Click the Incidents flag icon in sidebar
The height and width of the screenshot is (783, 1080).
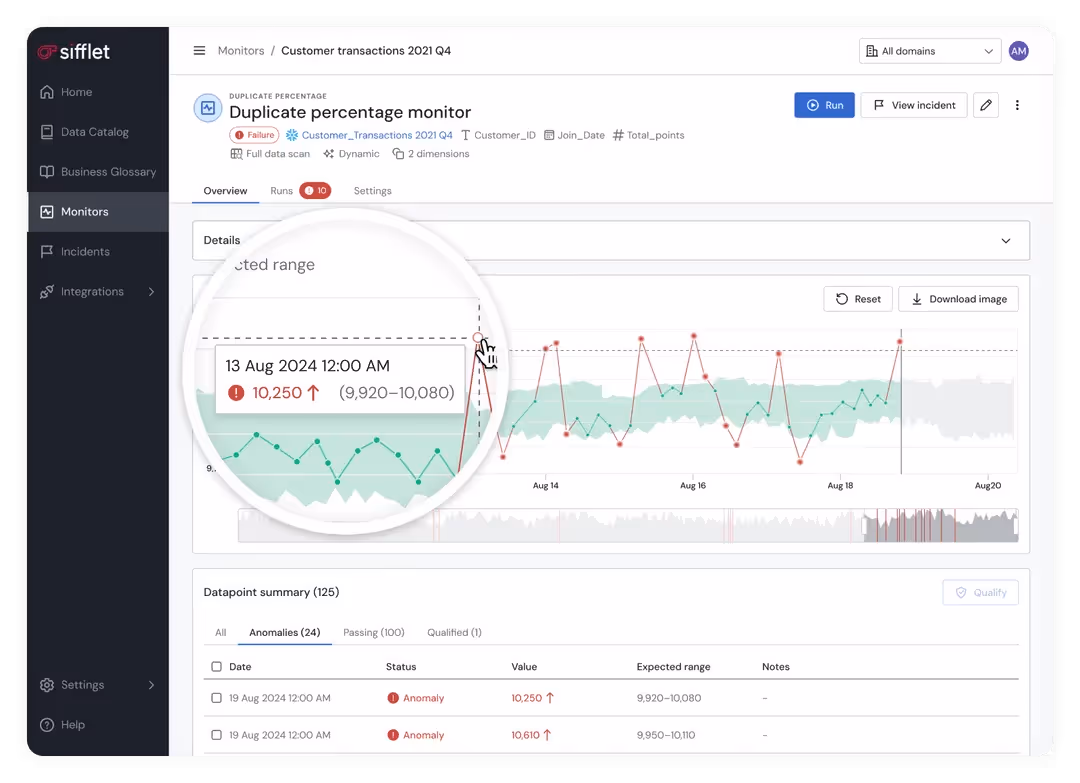[47, 251]
